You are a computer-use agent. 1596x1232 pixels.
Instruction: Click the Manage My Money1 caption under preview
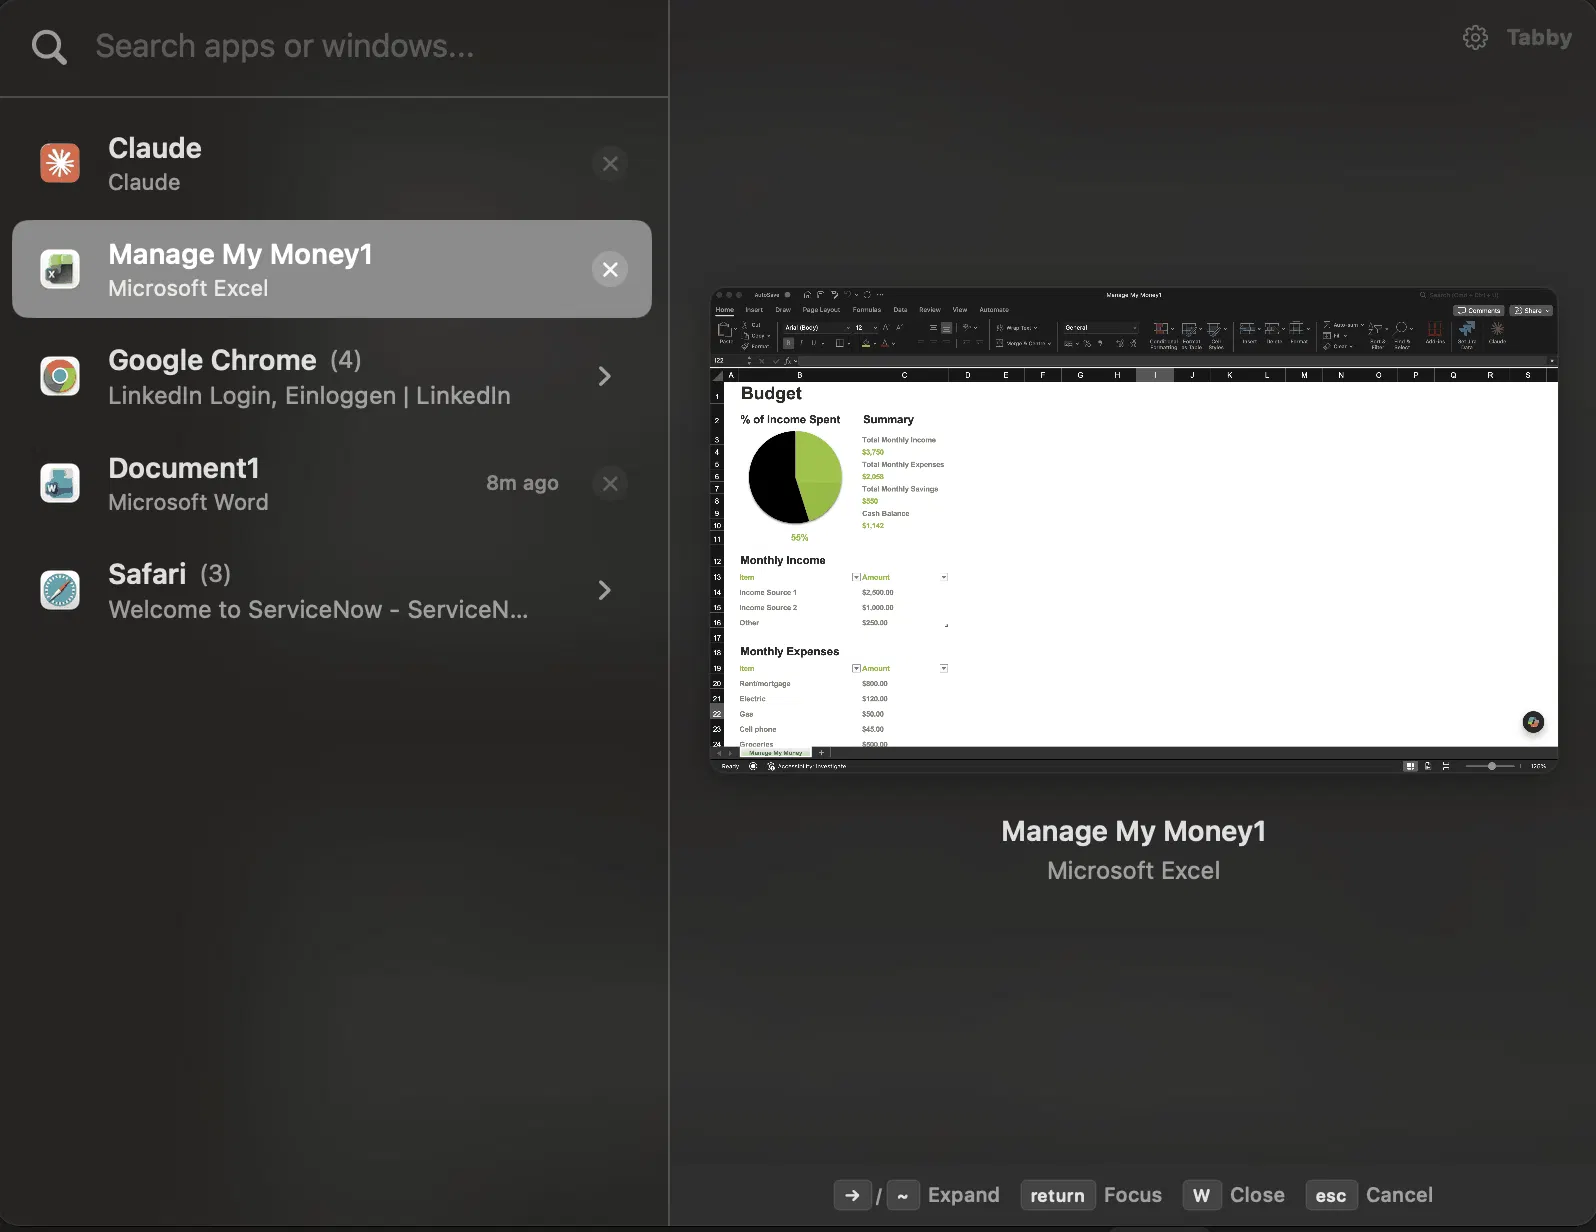pyautogui.click(x=1134, y=831)
